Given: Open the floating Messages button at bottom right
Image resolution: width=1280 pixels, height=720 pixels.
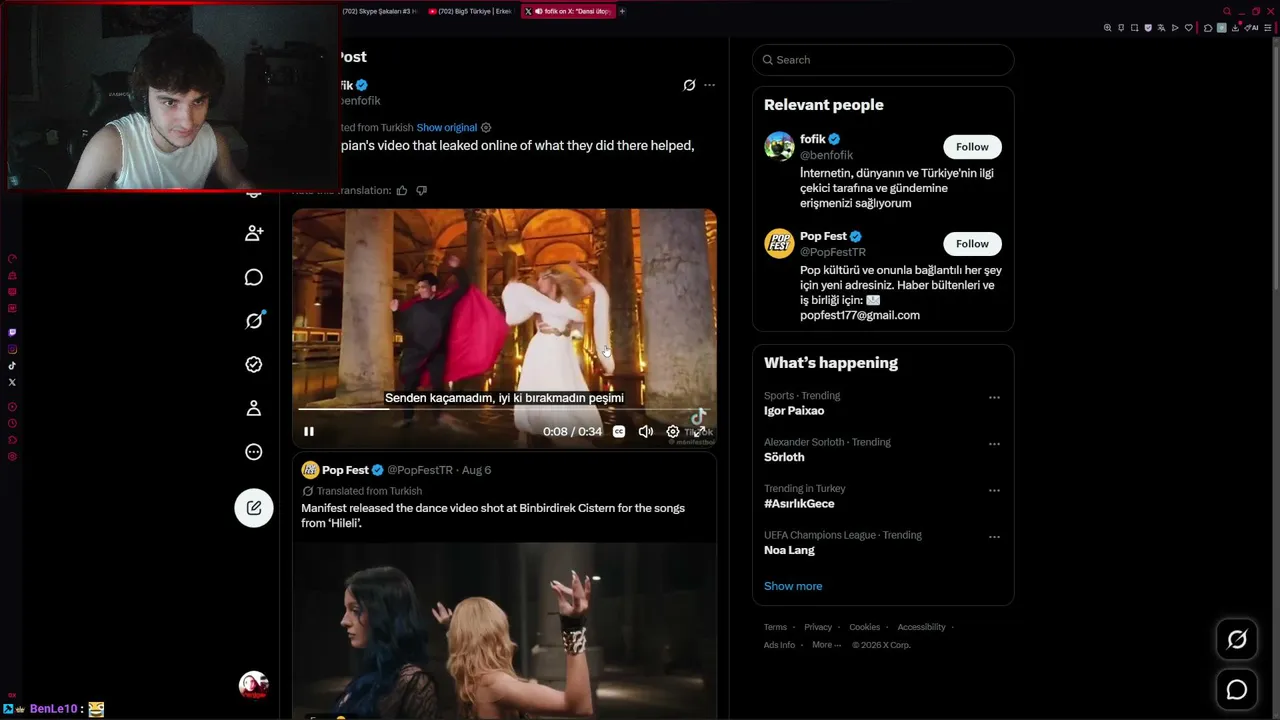Looking at the screenshot, I should 1237,690.
